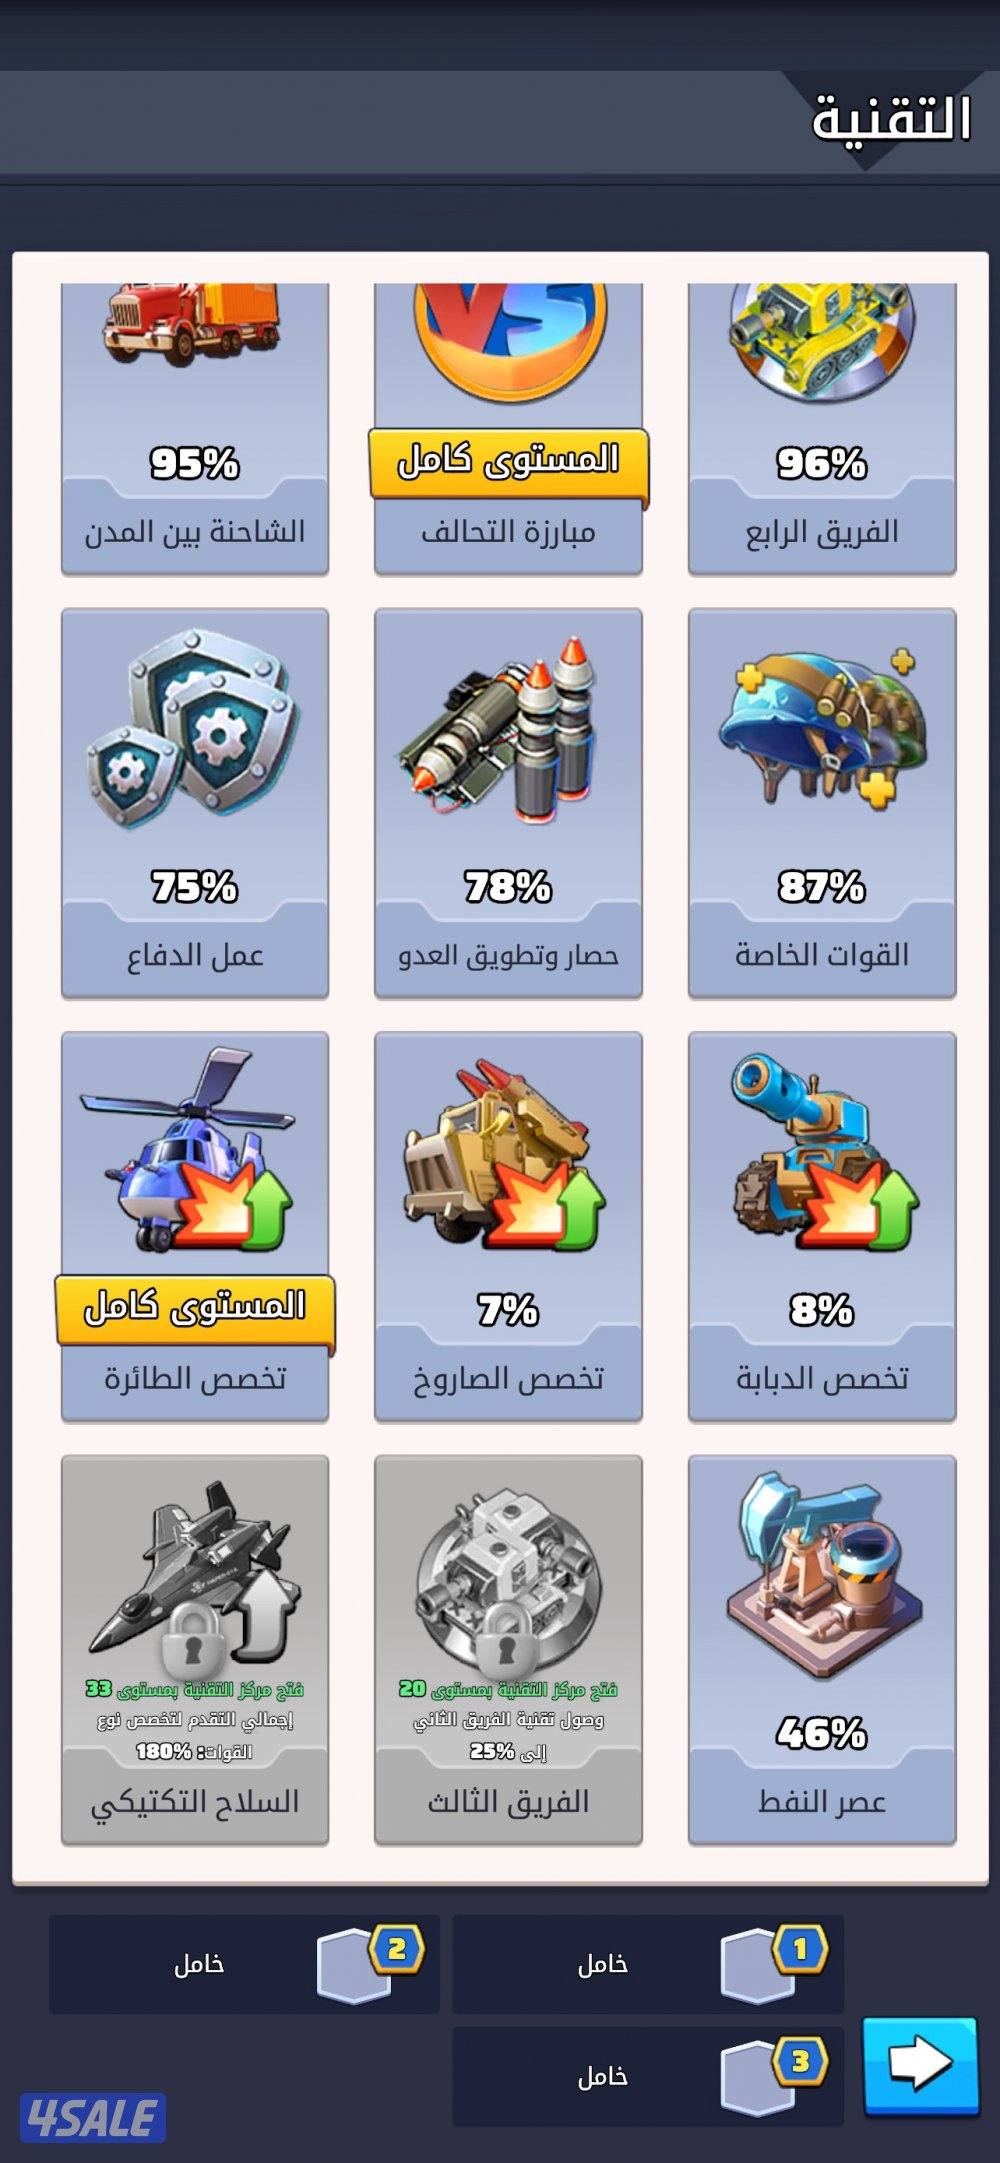
Task: Click the red truck between-cities card
Action: pos(195,428)
